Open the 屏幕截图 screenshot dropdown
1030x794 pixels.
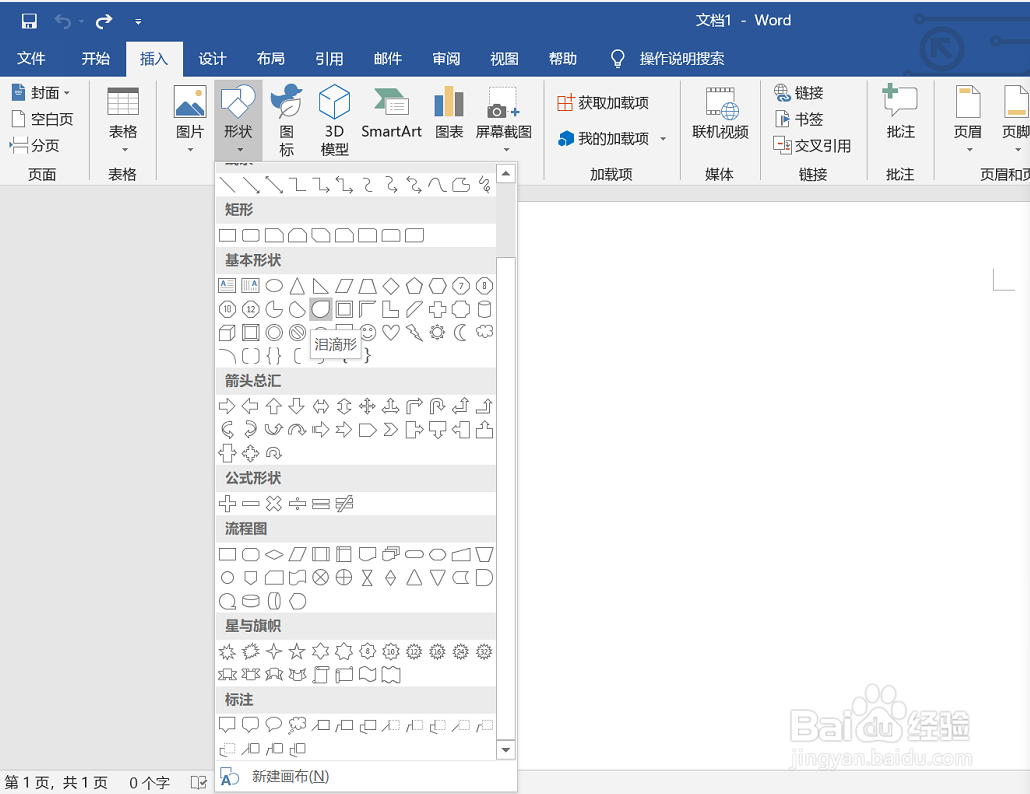pos(504,120)
